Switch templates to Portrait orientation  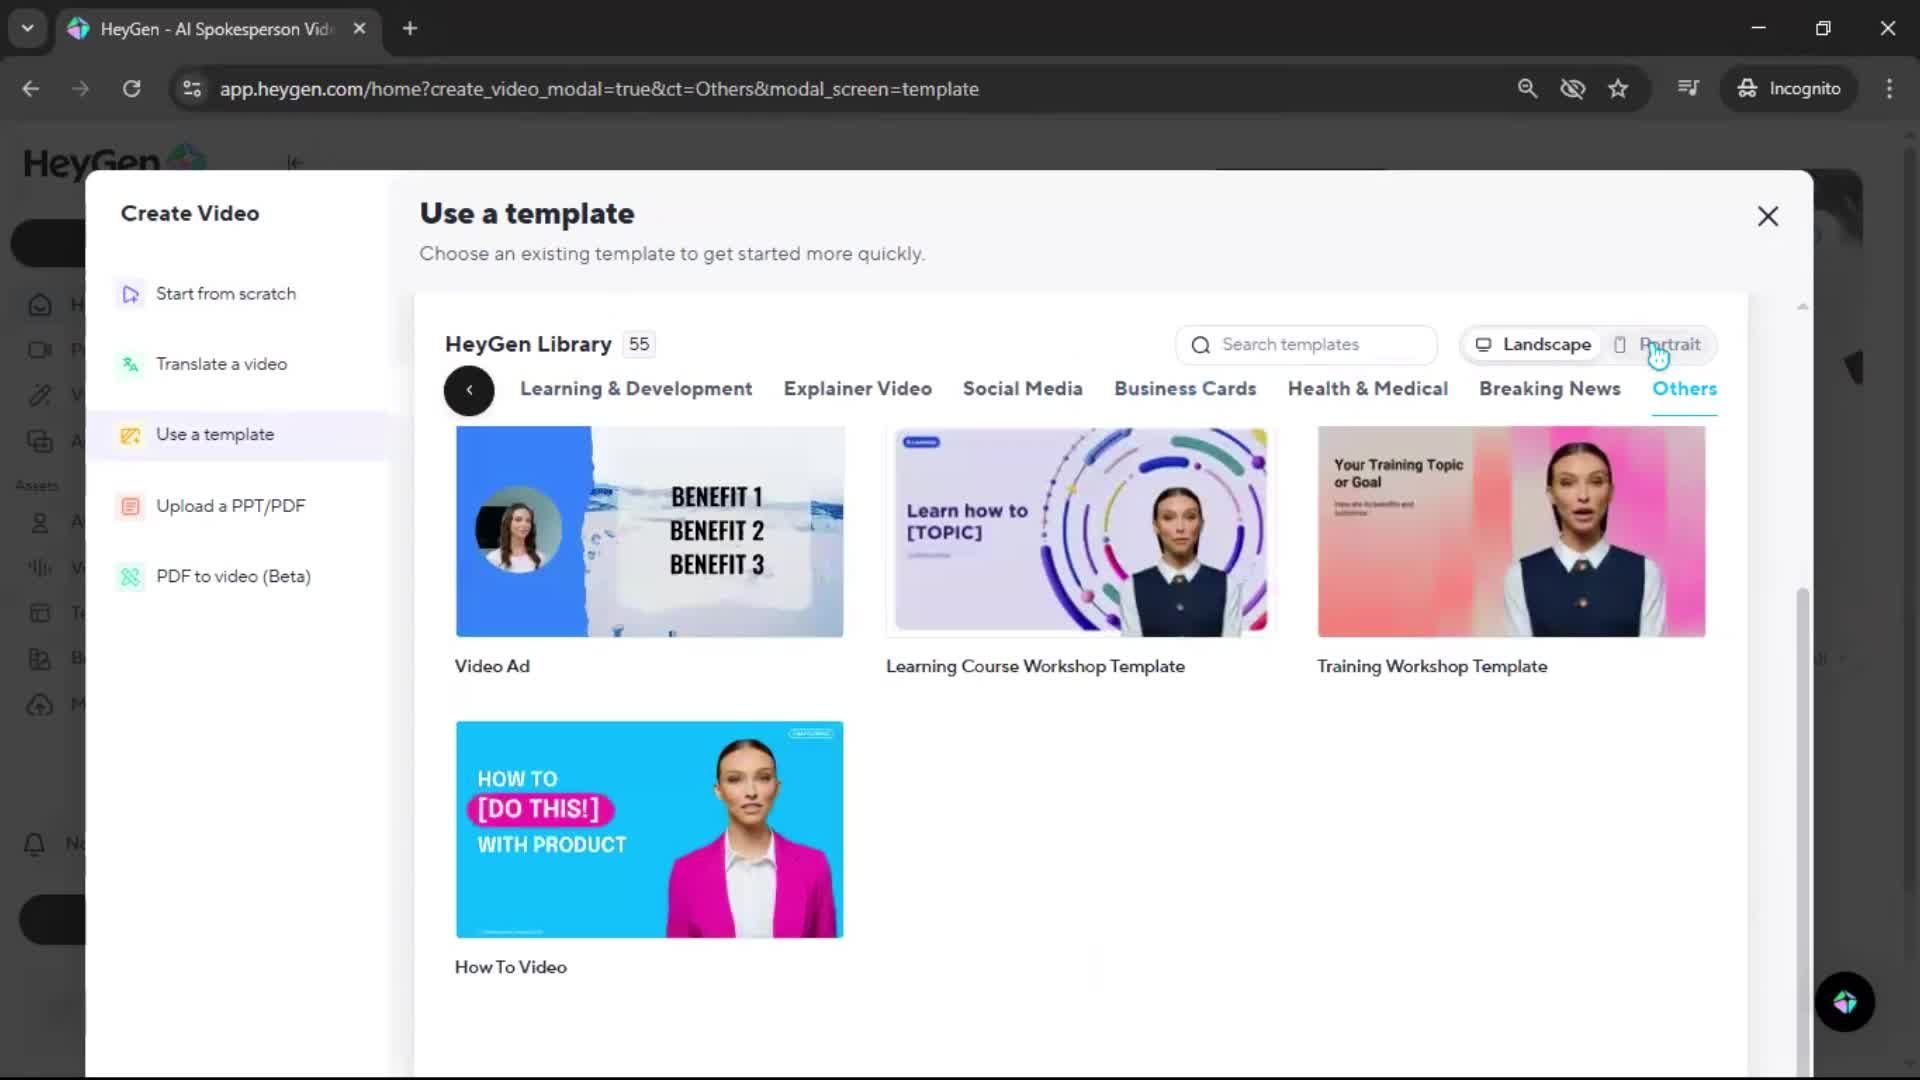click(1658, 345)
